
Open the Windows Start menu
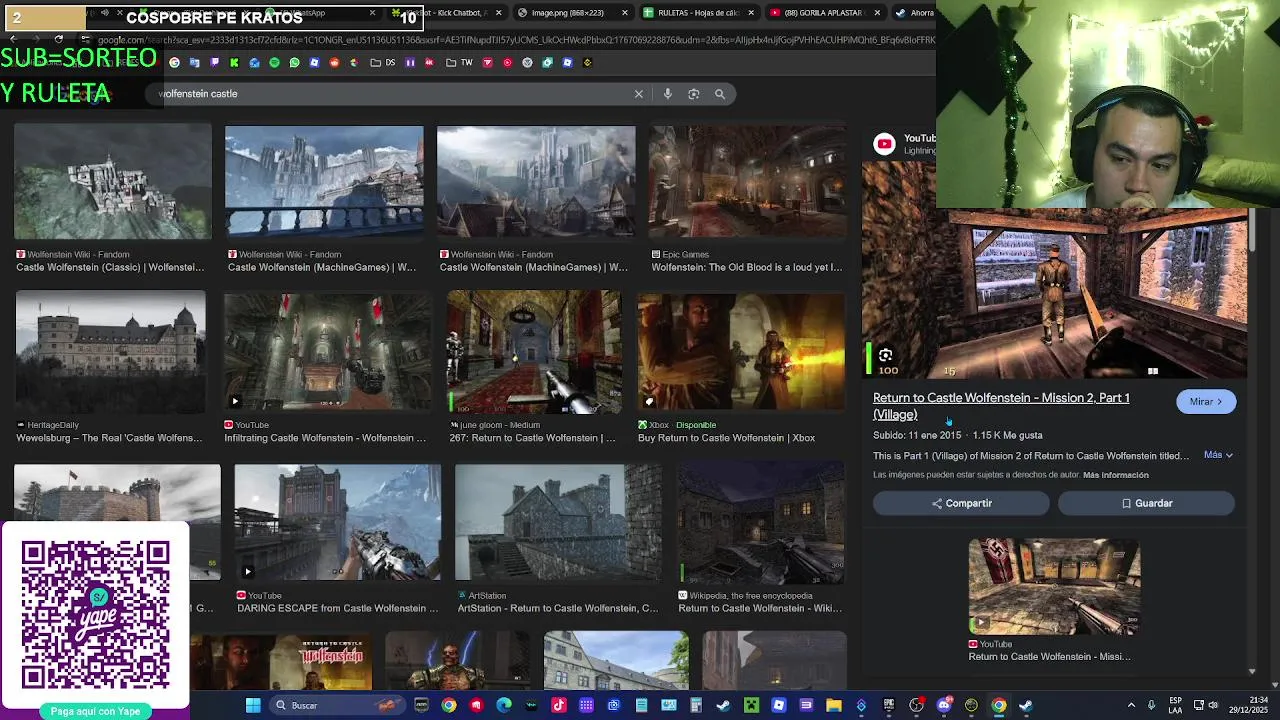click(x=253, y=706)
